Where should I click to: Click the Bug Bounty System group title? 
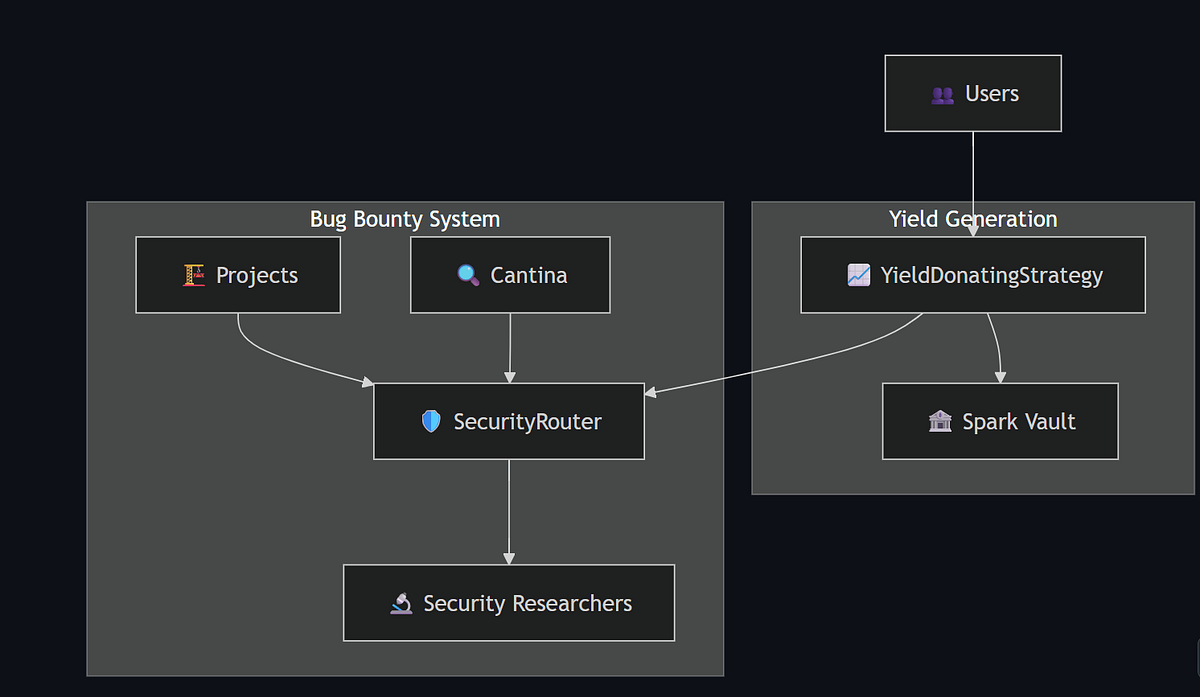pos(405,218)
